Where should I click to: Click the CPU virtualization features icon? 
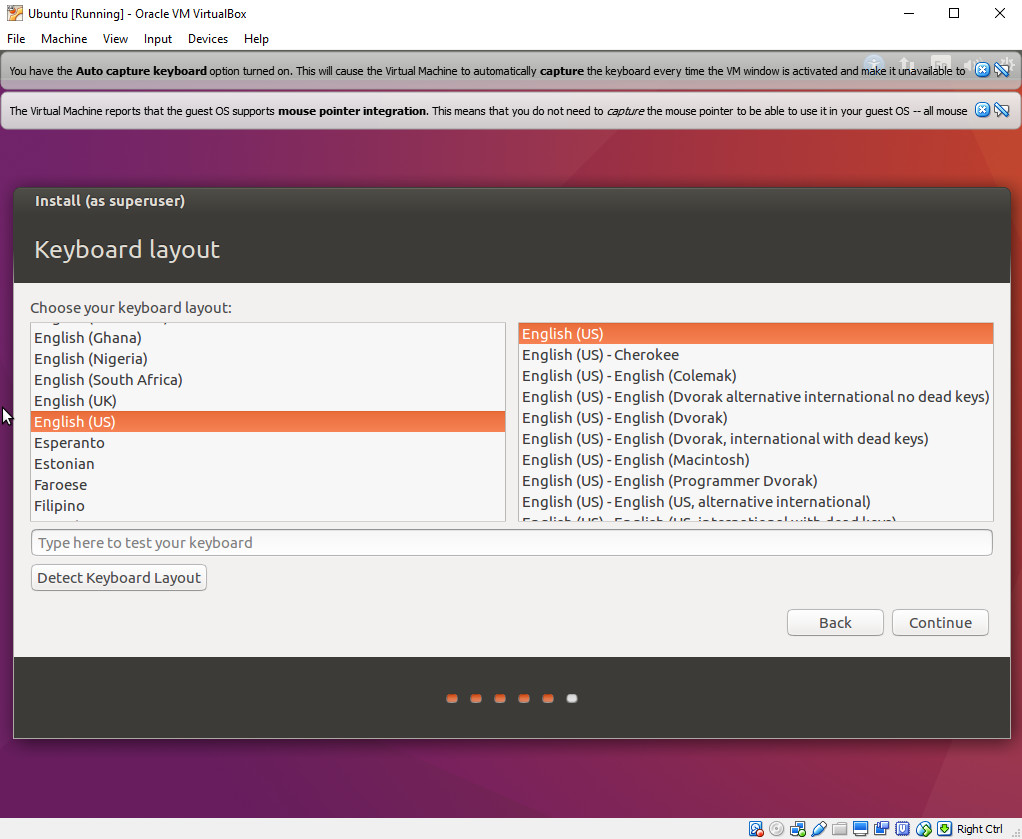pyautogui.click(x=902, y=829)
